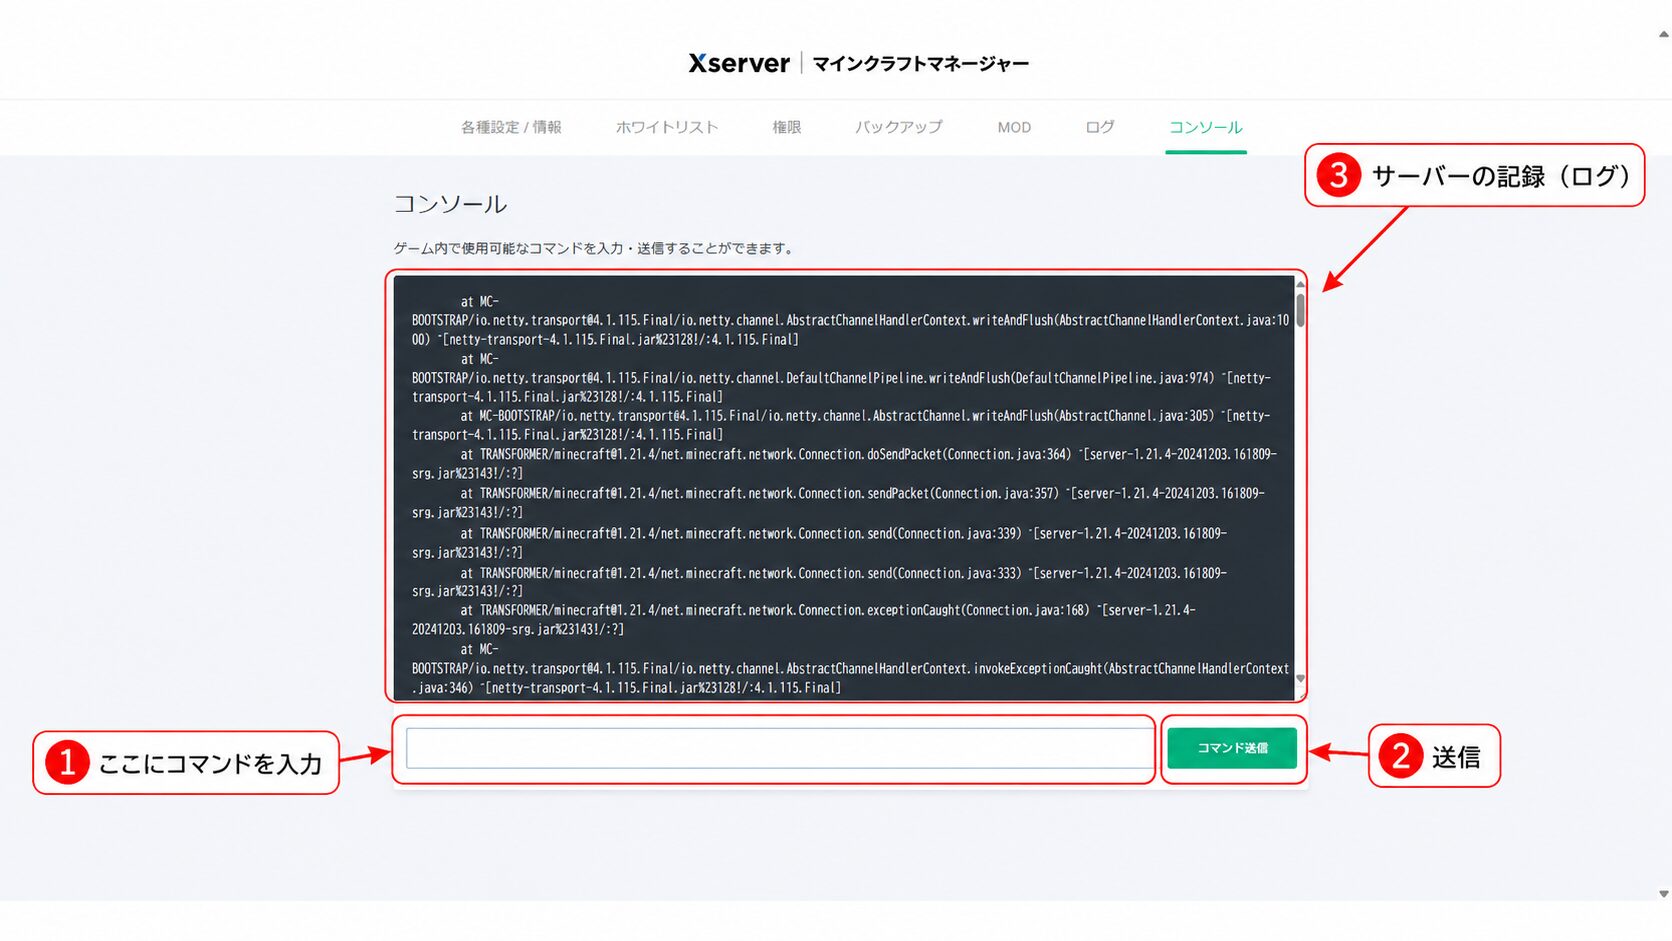The image size is (1672, 941).
Task: Click the console log scrollbar thumb
Action: click(x=1300, y=309)
